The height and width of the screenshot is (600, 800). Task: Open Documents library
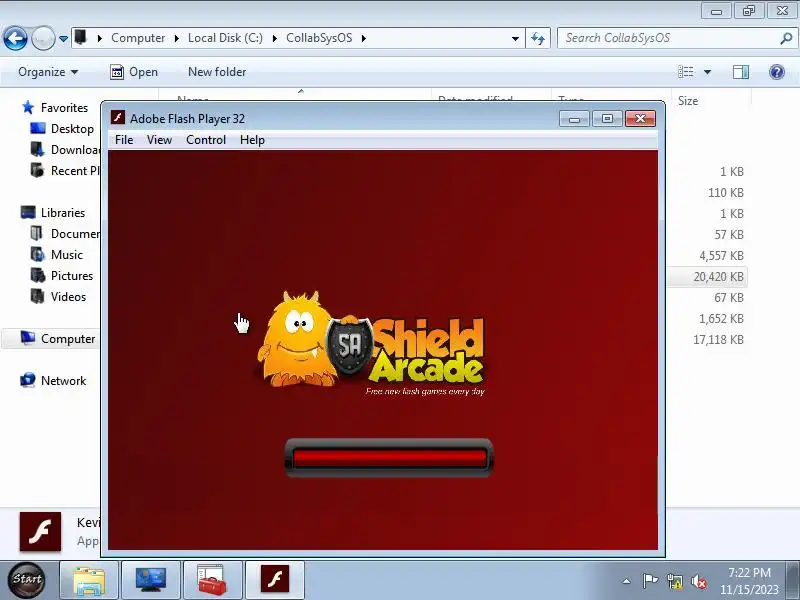click(65, 233)
